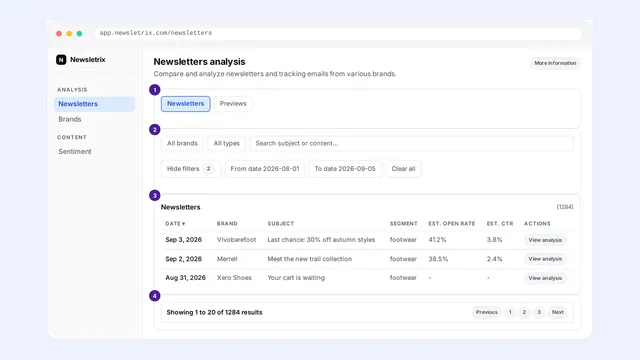Screen dimensions: 640x360
Task: Click the 2.4% CTR value
Action: click(x=494, y=259)
